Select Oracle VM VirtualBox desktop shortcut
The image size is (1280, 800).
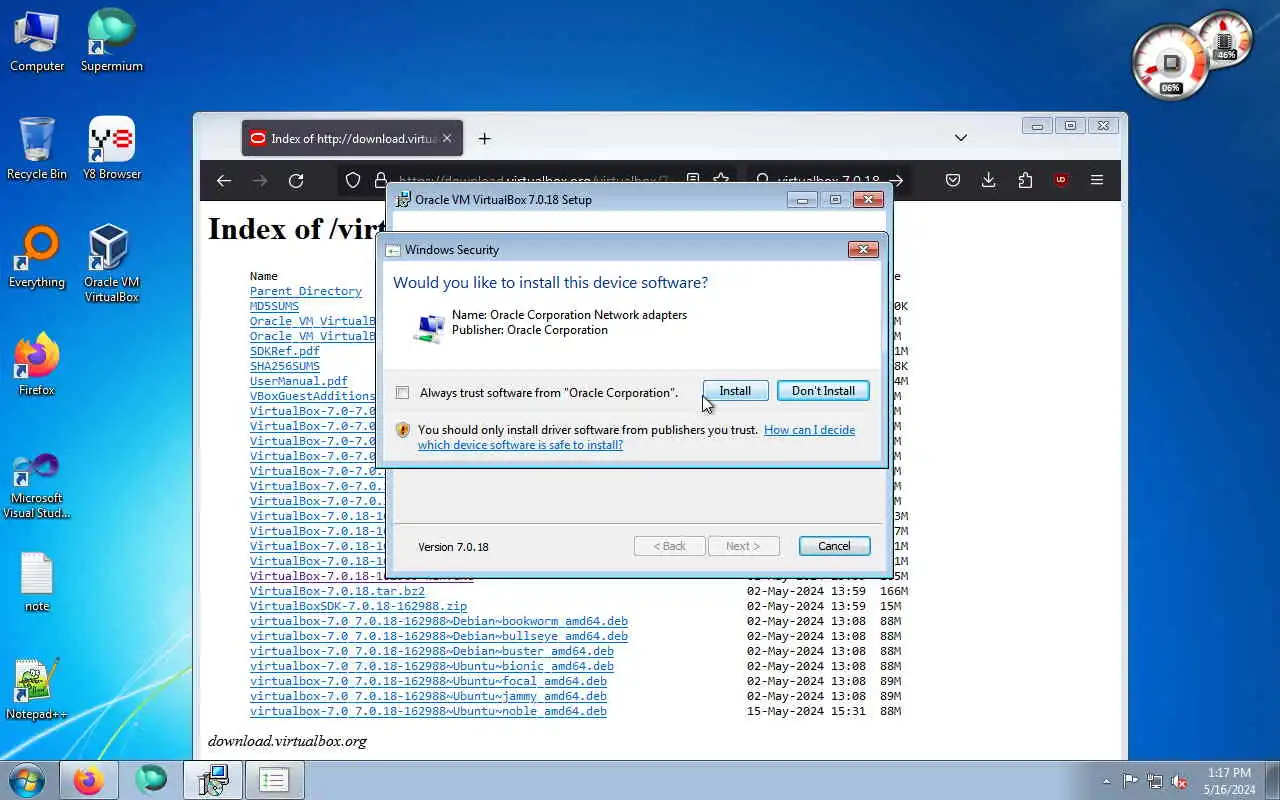pyautogui.click(x=112, y=263)
